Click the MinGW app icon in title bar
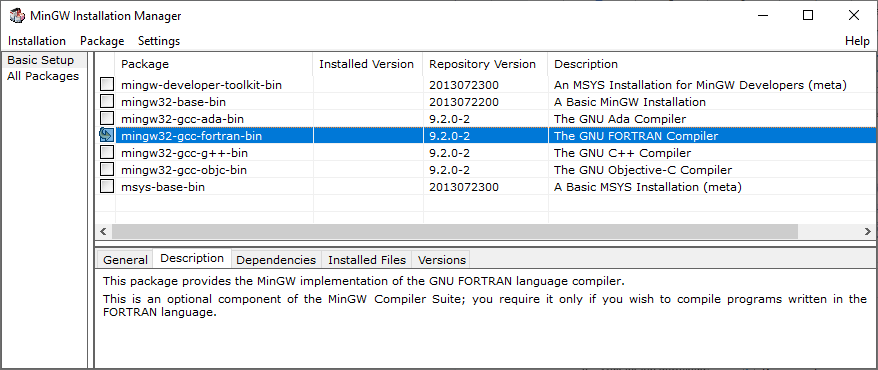Screen dimensions: 878x370 17,15
